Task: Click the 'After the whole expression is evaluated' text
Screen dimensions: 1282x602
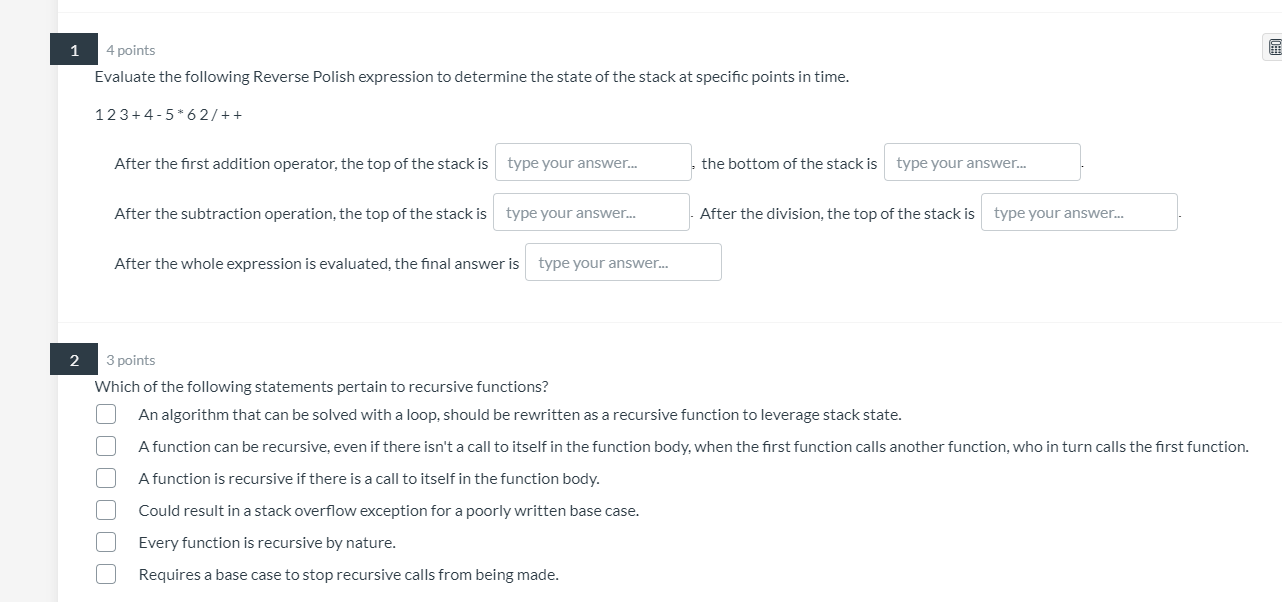Action: (316, 263)
